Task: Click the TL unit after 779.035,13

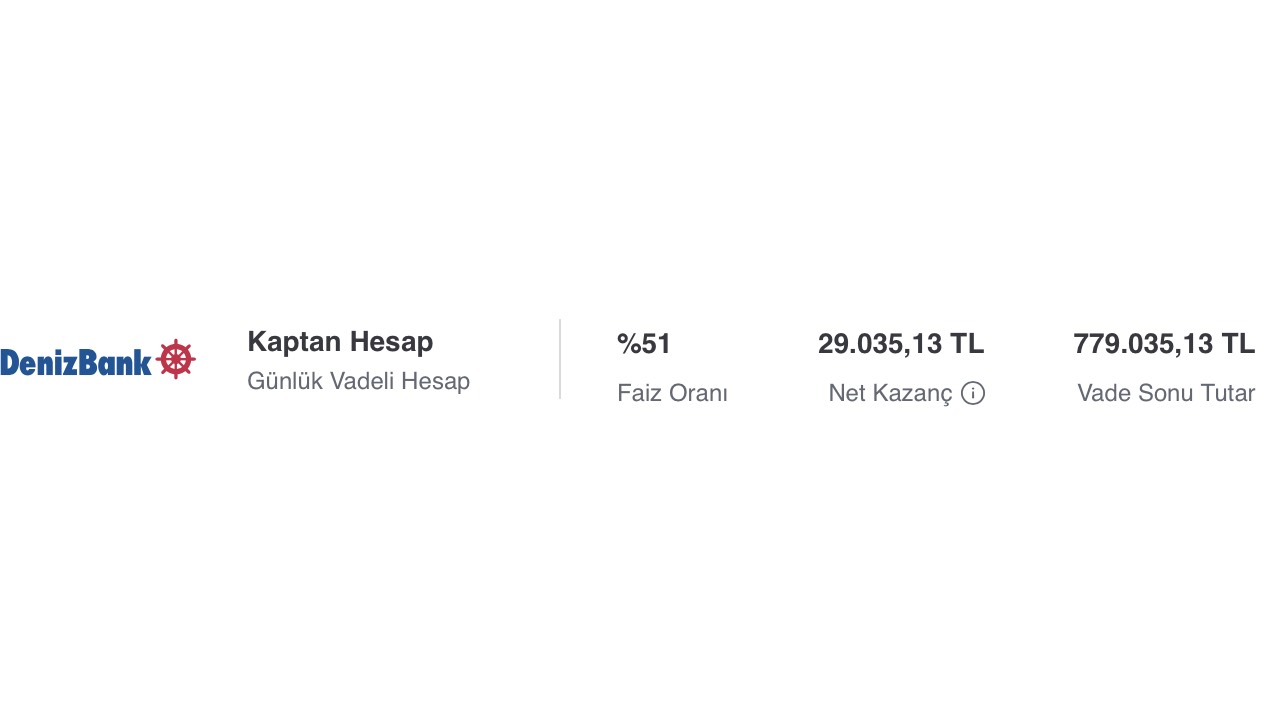Action: click(1238, 344)
